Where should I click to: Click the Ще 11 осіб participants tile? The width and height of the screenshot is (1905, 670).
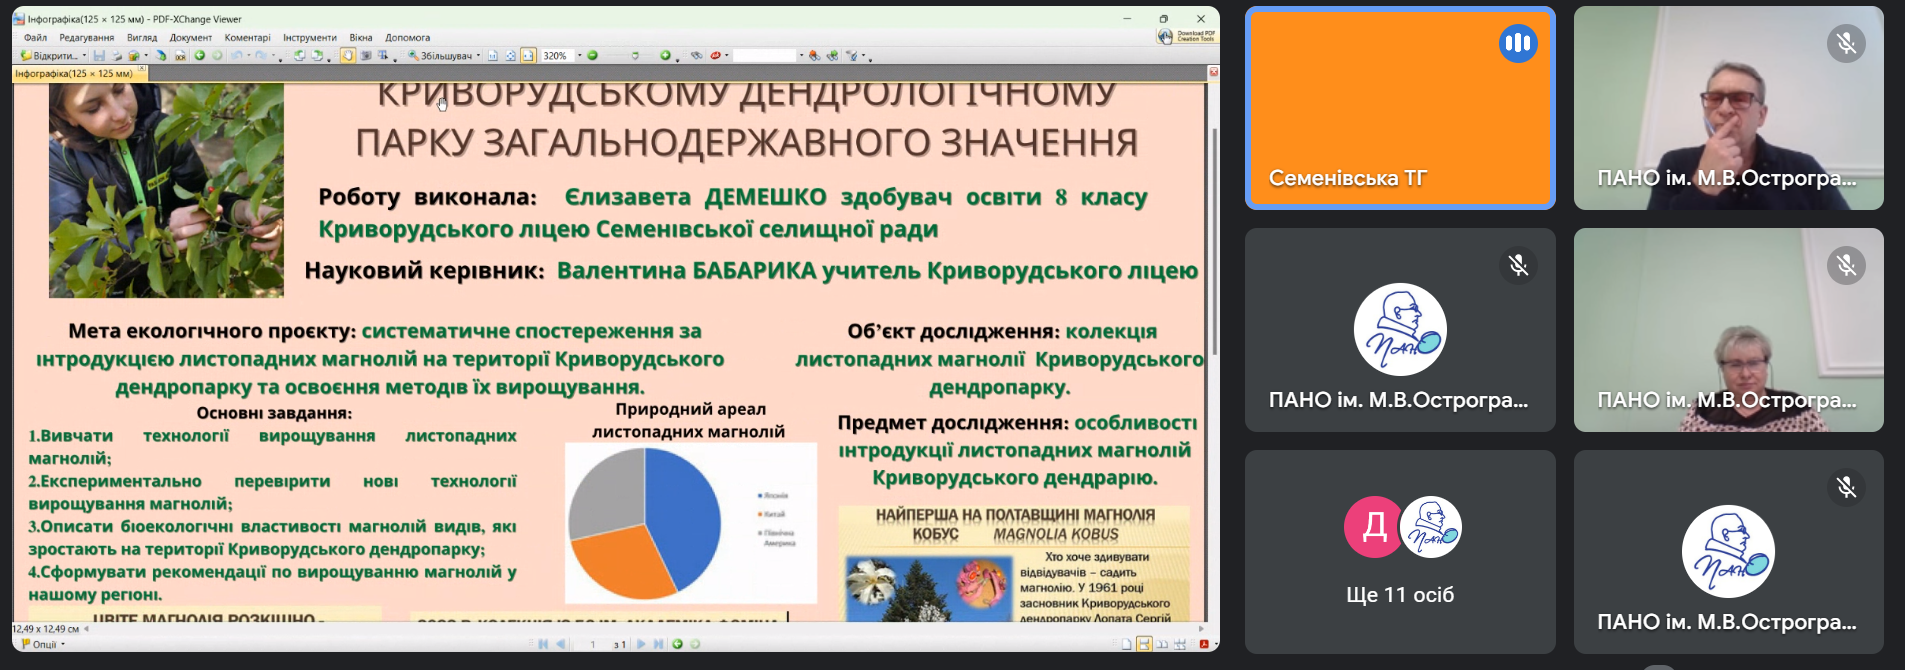pyautogui.click(x=1400, y=552)
